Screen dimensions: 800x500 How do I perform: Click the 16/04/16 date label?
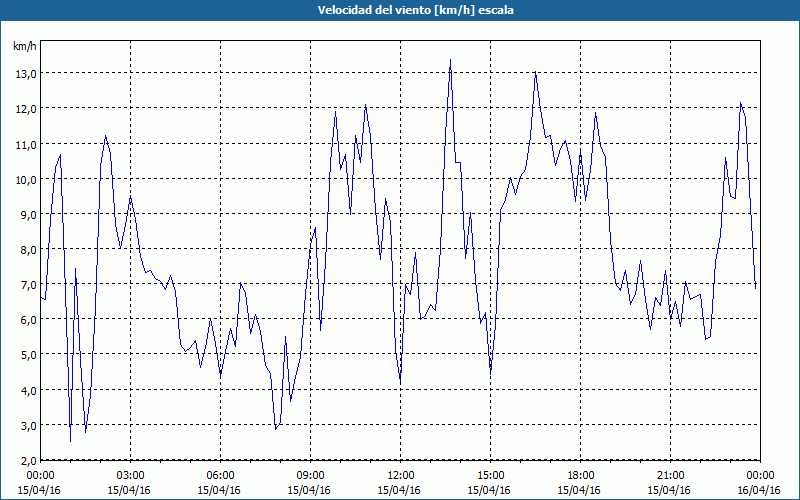[x=759, y=490]
